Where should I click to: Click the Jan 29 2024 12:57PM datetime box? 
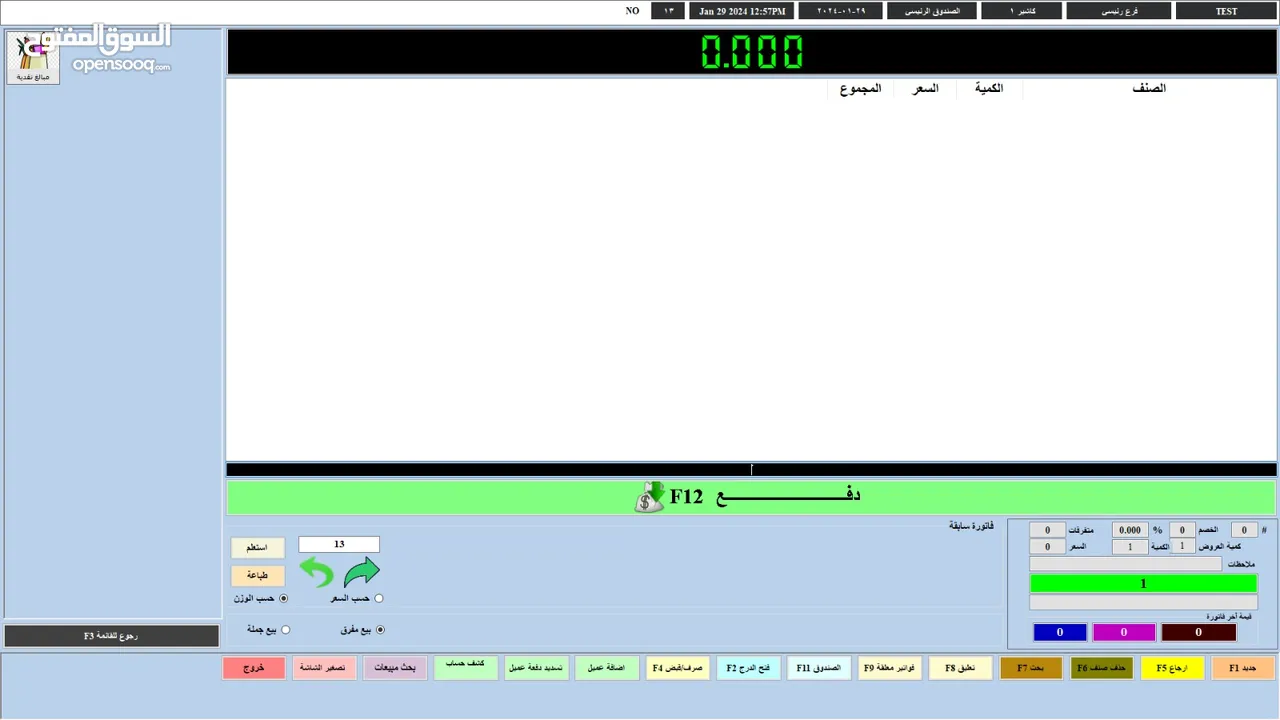(741, 11)
